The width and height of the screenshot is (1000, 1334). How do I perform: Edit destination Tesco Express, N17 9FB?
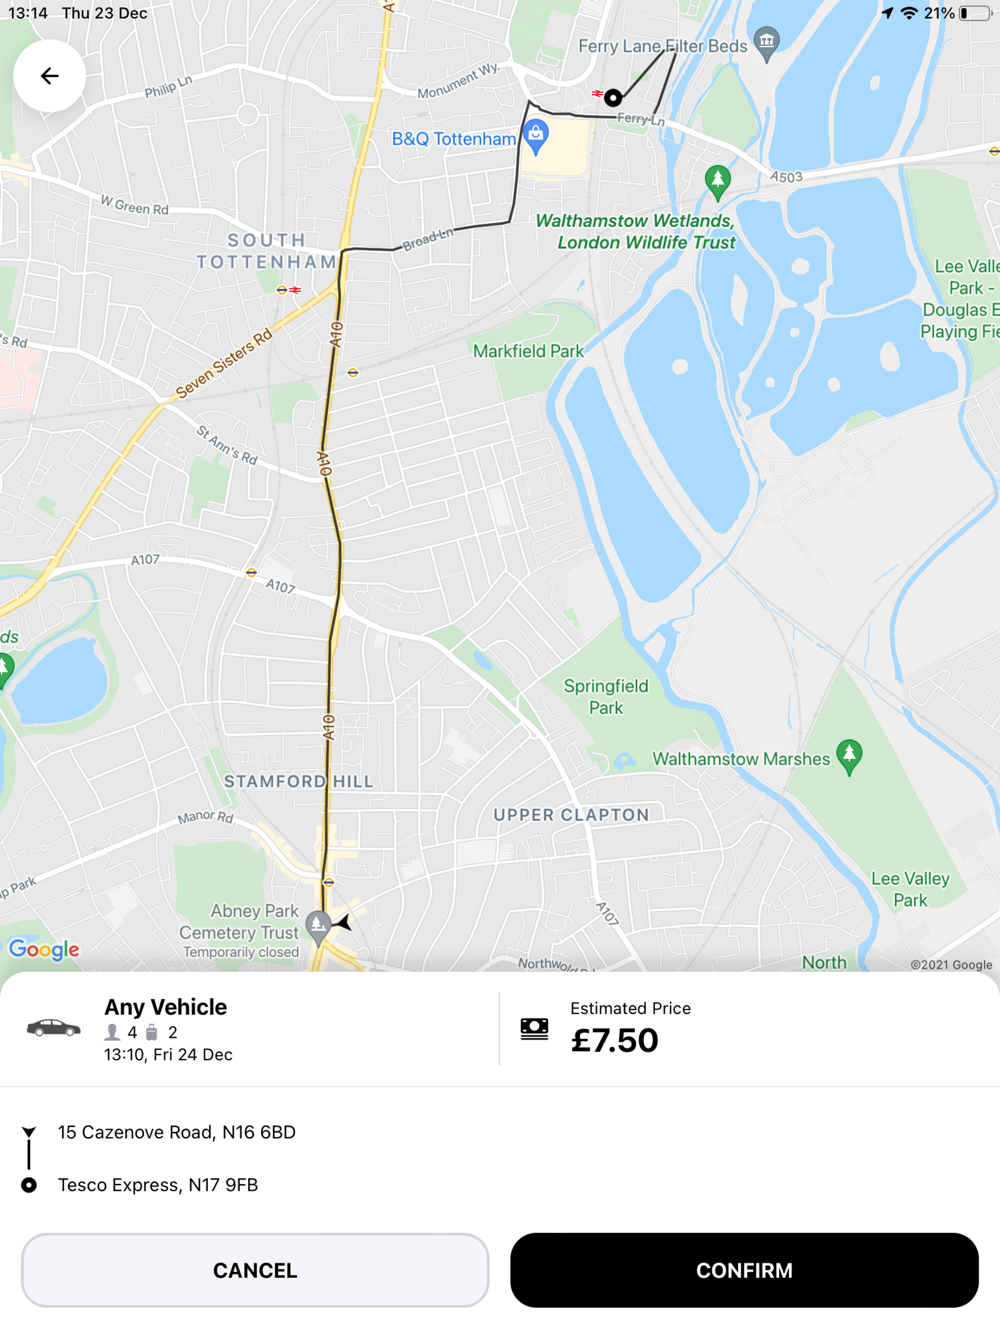(158, 1185)
